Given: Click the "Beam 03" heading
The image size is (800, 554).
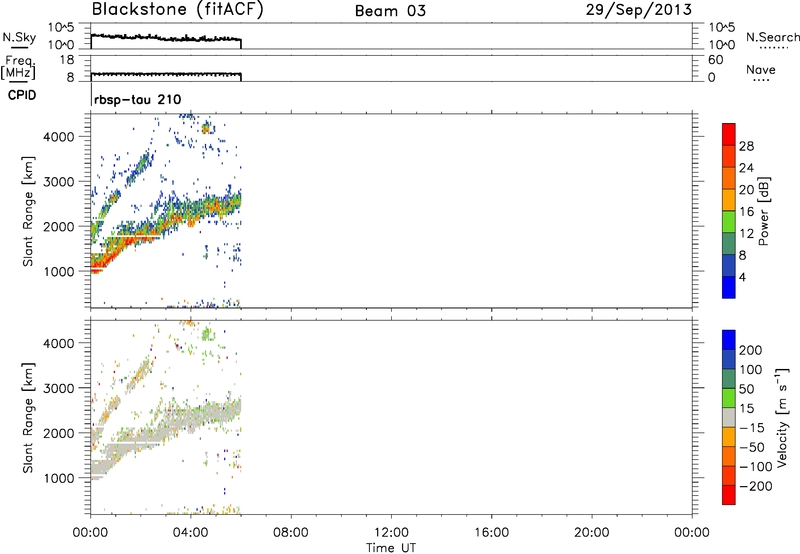Looking at the screenshot, I should pos(390,11).
